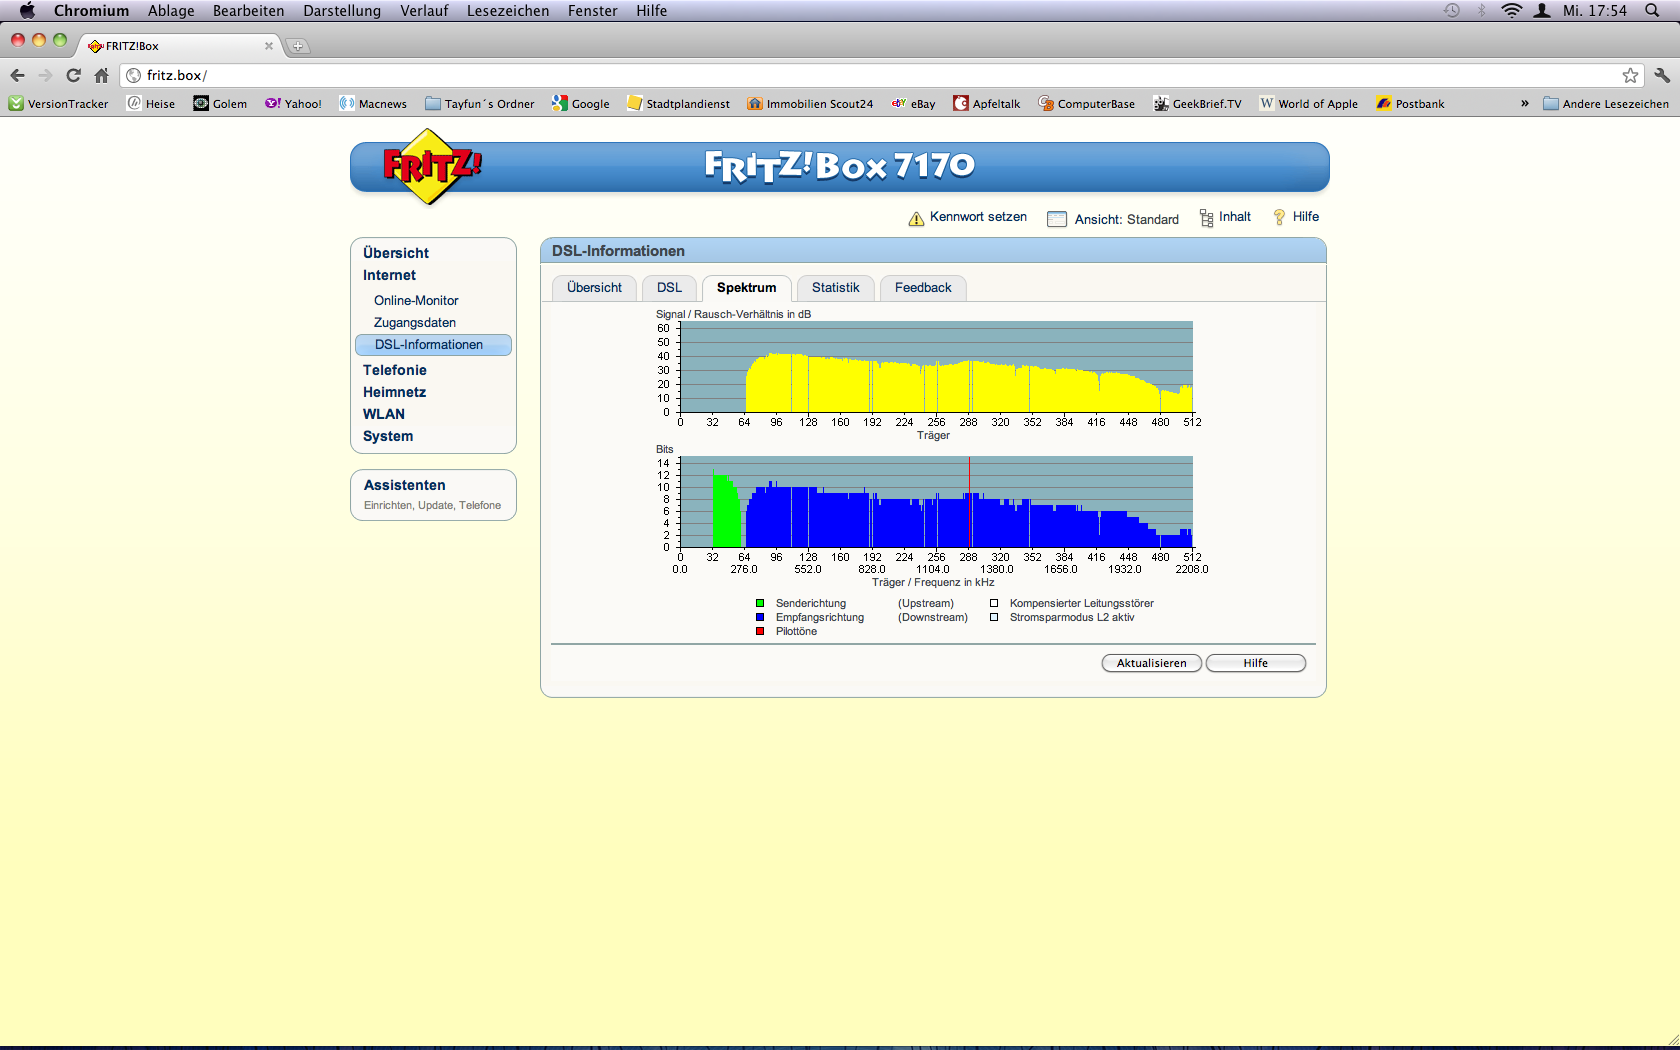Reload the page with the refresh icon

pos(73,75)
